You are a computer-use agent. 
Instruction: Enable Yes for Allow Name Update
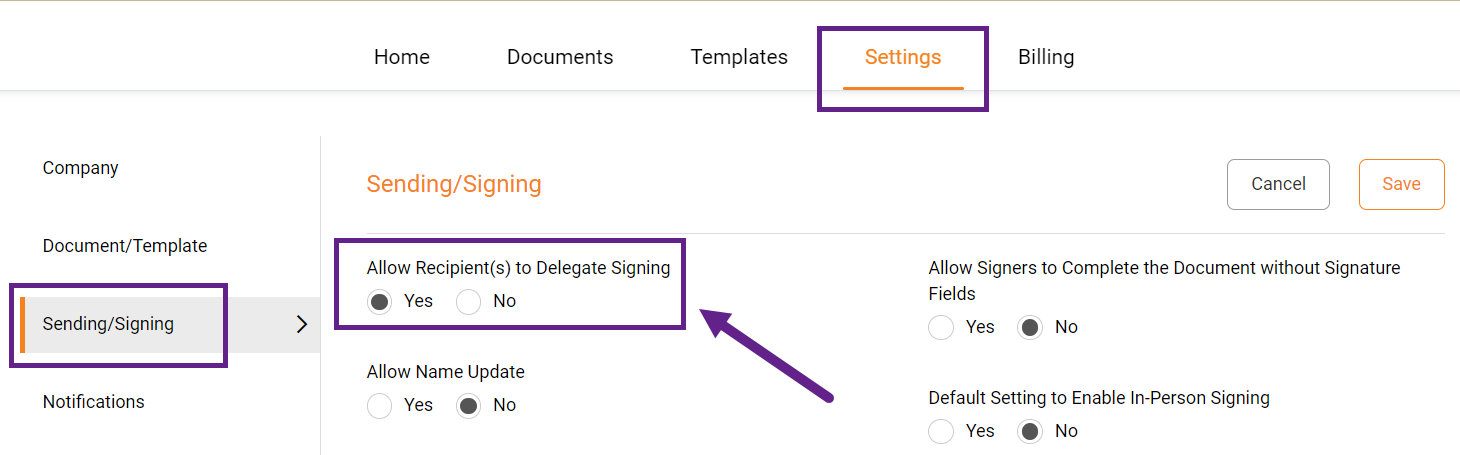(x=380, y=406)
